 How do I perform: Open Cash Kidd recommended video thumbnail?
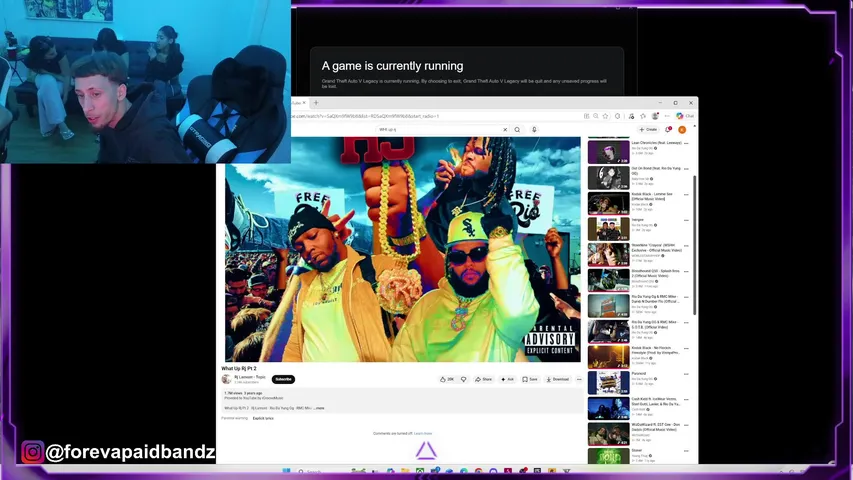[608, 408]
